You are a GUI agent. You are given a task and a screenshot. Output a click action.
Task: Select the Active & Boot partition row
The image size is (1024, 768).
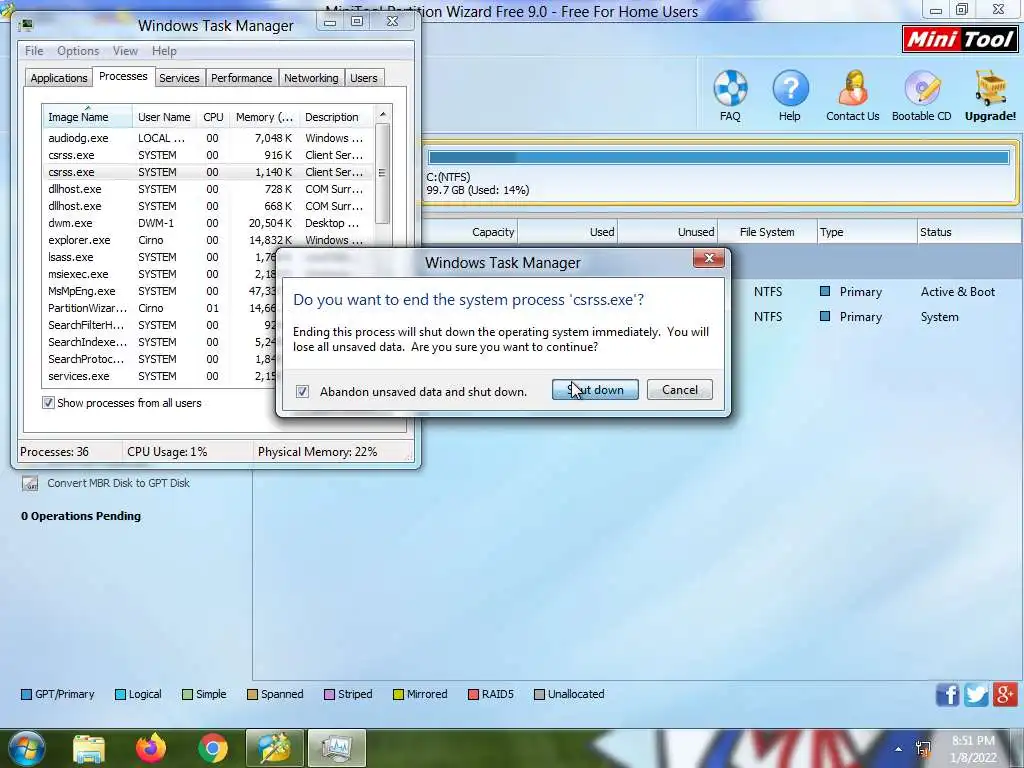875,292
